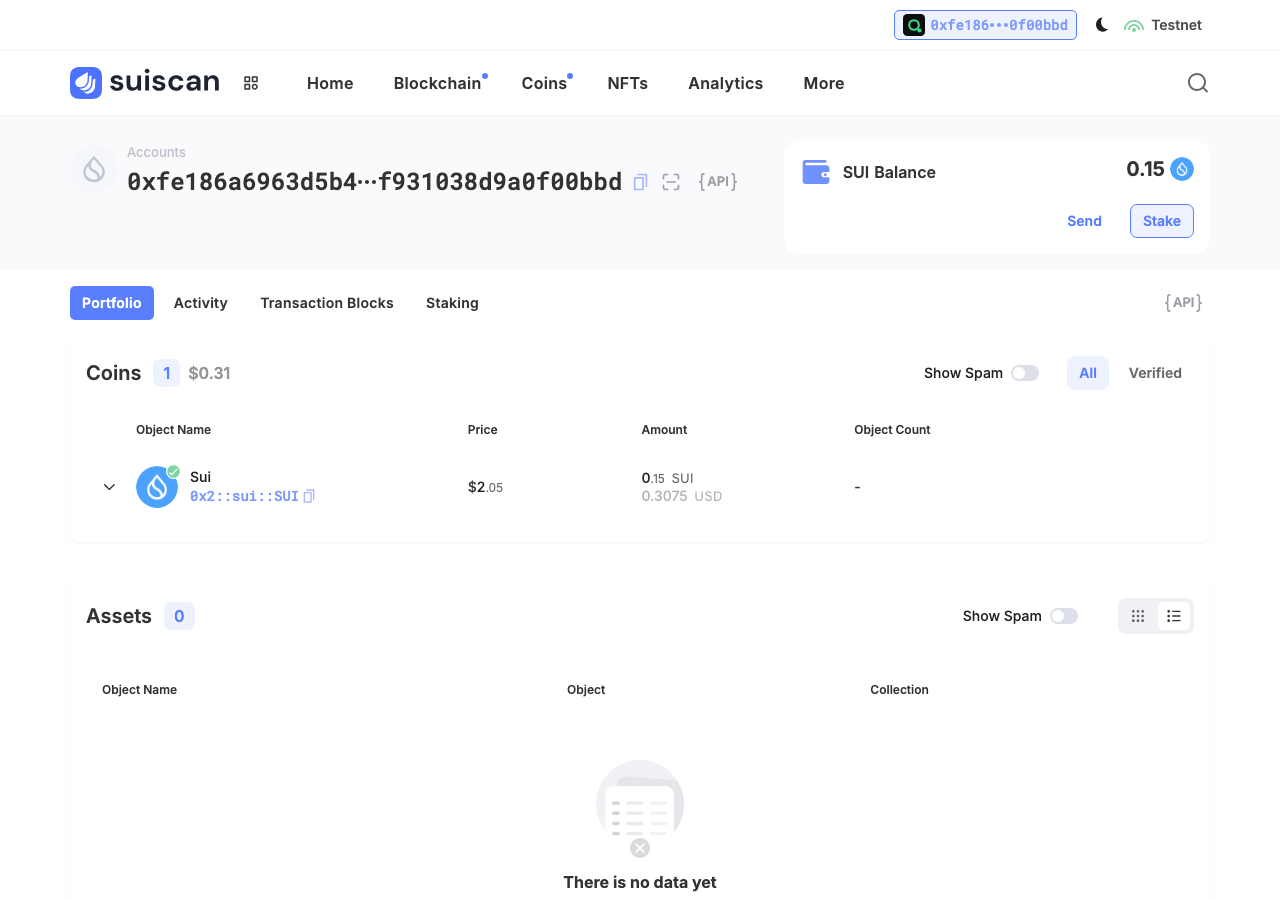Open the search magnifier icon
Screen dimensions: 1280x900
1197,83
